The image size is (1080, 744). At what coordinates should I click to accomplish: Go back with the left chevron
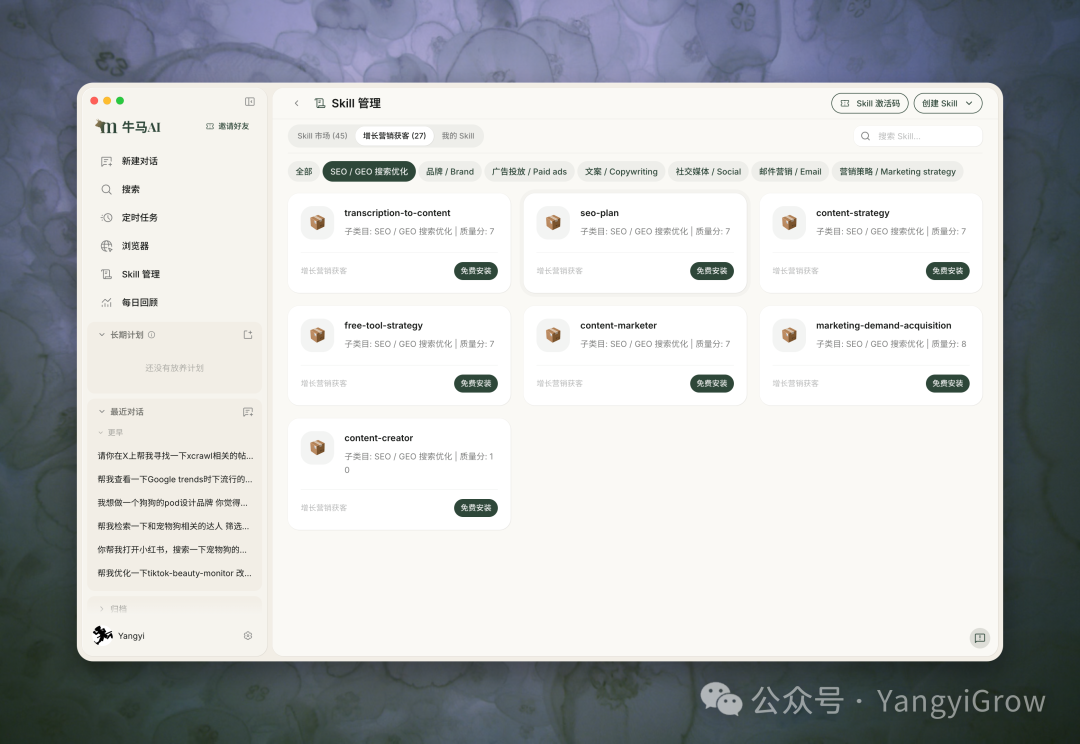coord(297,103)
